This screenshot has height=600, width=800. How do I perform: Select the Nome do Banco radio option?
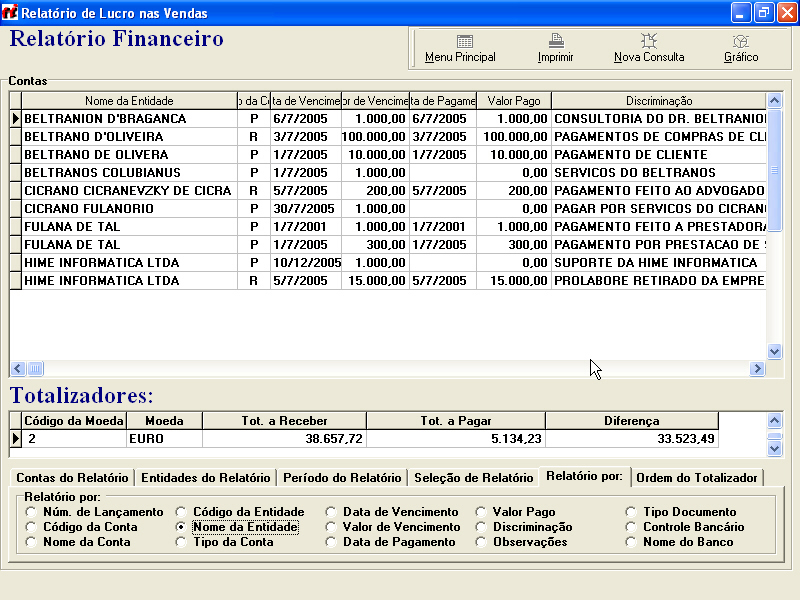pyautogui.click(x=631, y=542)
